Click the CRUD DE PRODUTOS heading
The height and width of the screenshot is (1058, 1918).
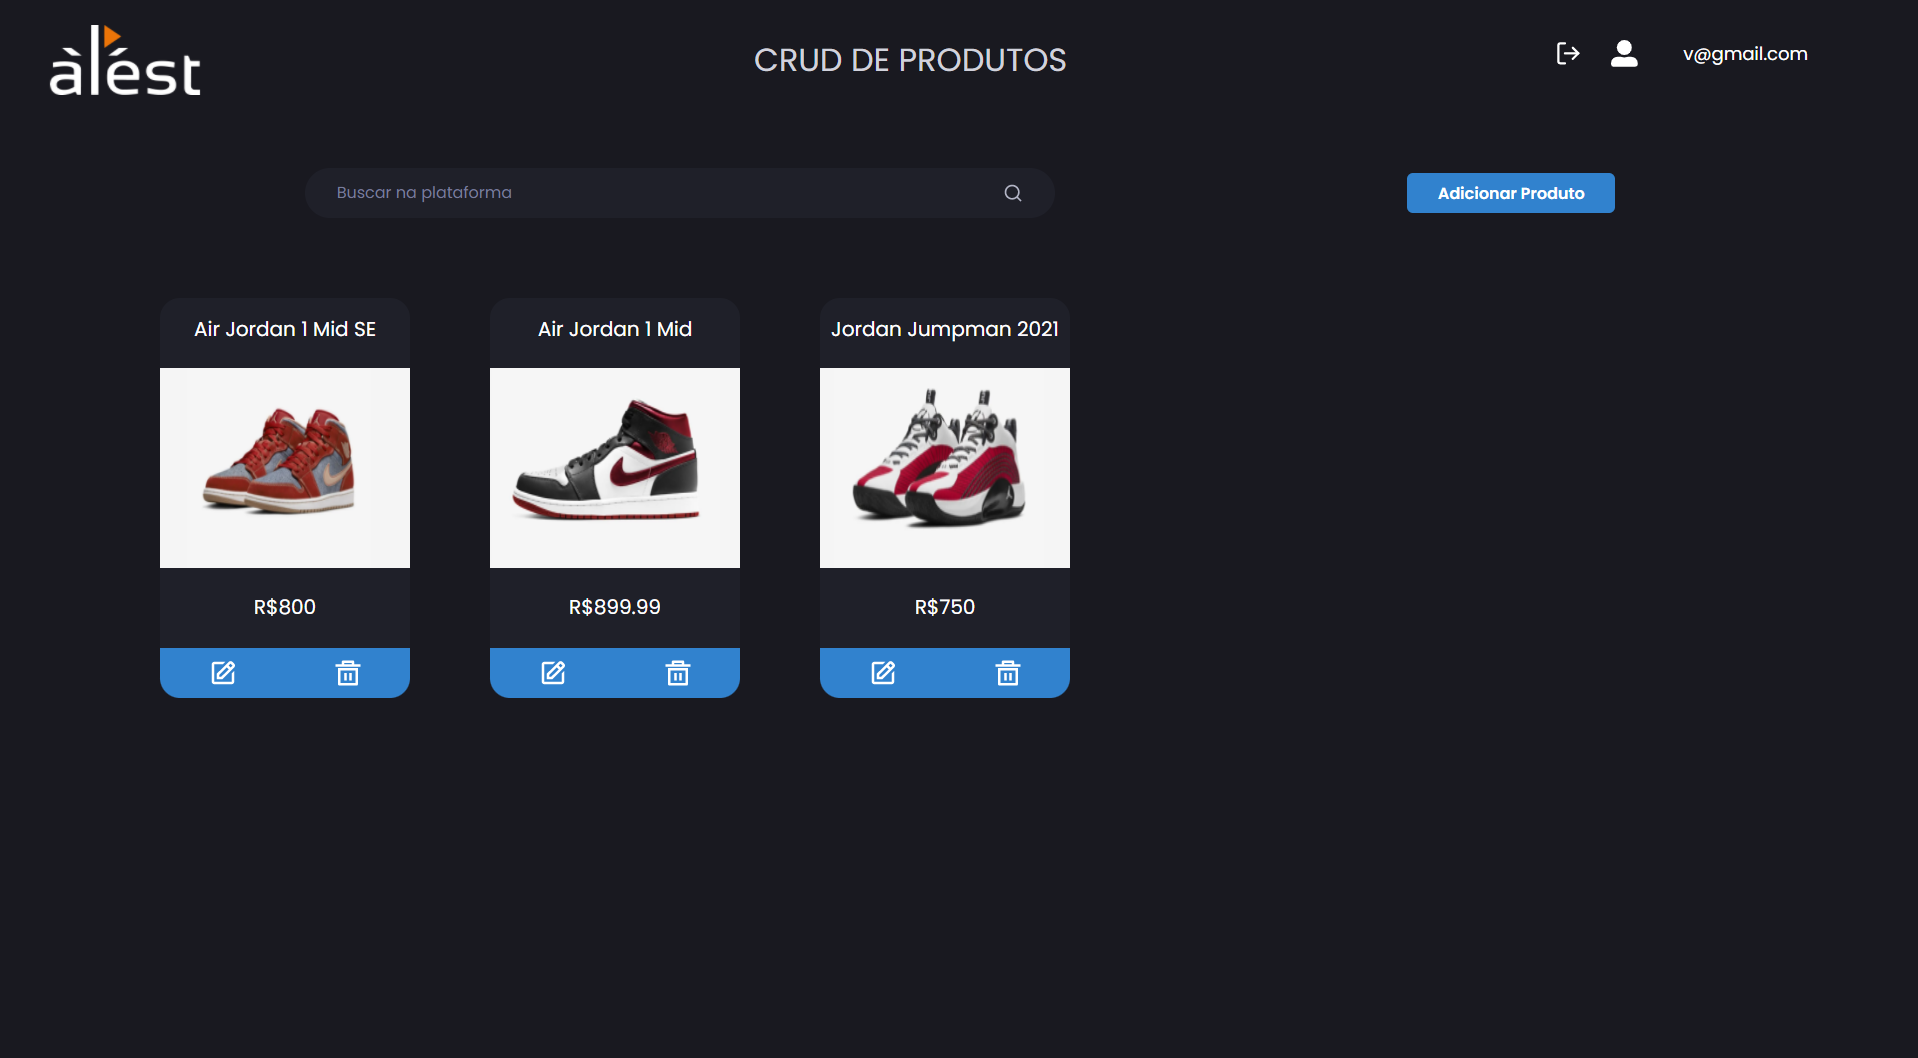point(910,60)
